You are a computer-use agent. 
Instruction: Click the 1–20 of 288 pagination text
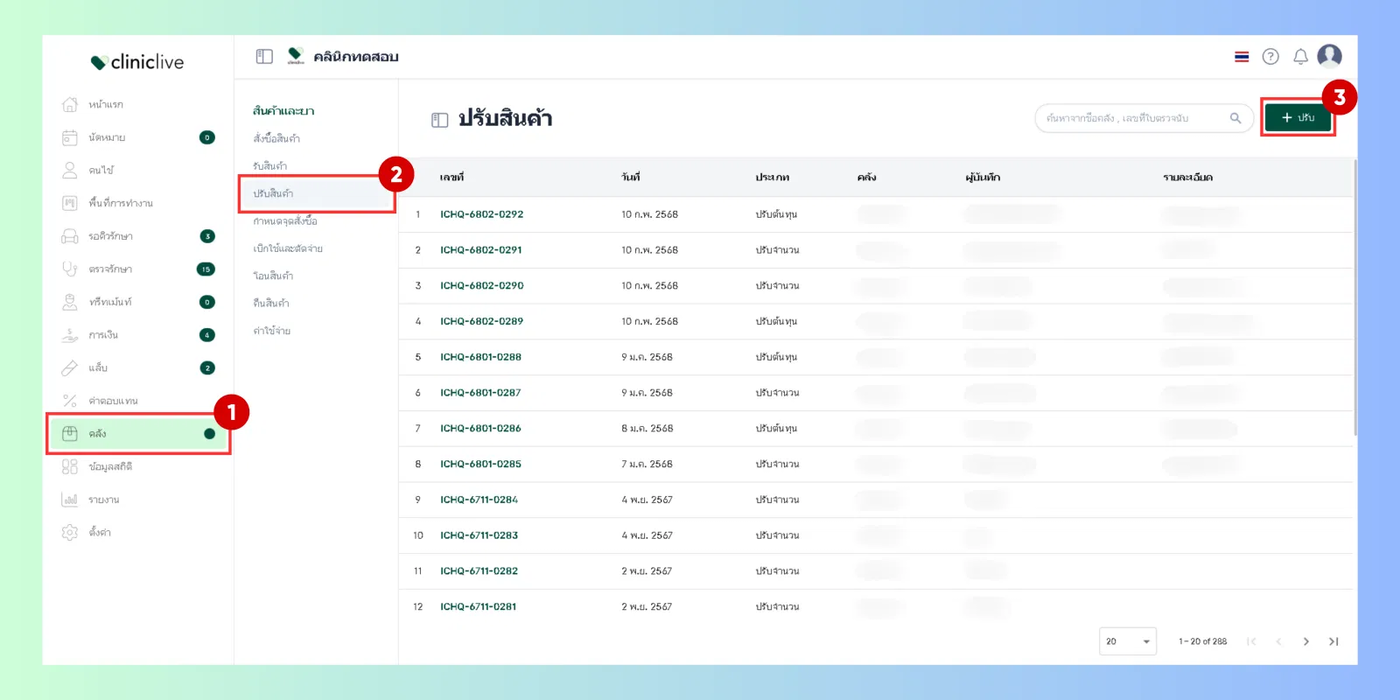pyautogui.click(x=1202, y=642)
